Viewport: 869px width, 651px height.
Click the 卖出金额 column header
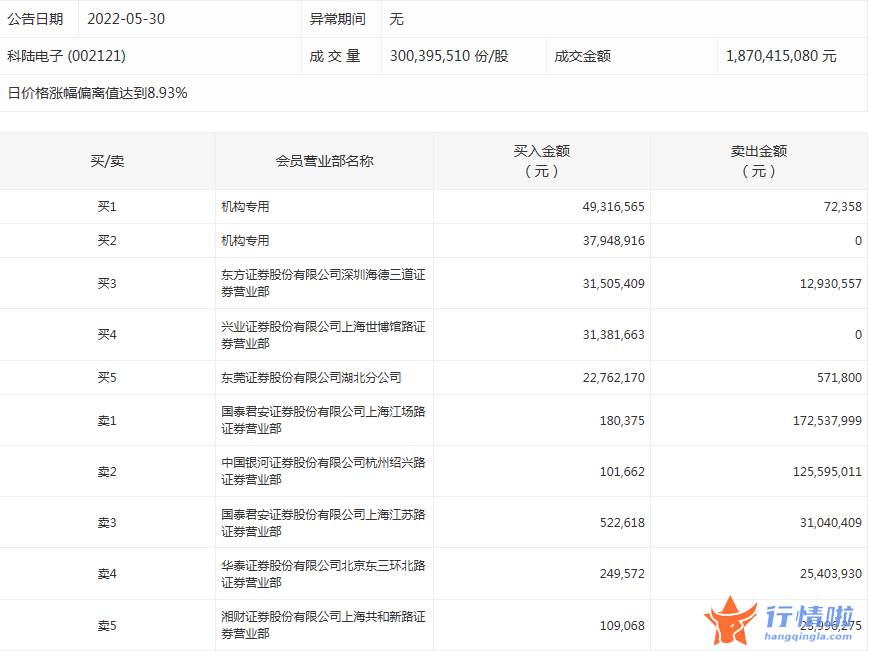pyautogui.click(x=759, y=161)
